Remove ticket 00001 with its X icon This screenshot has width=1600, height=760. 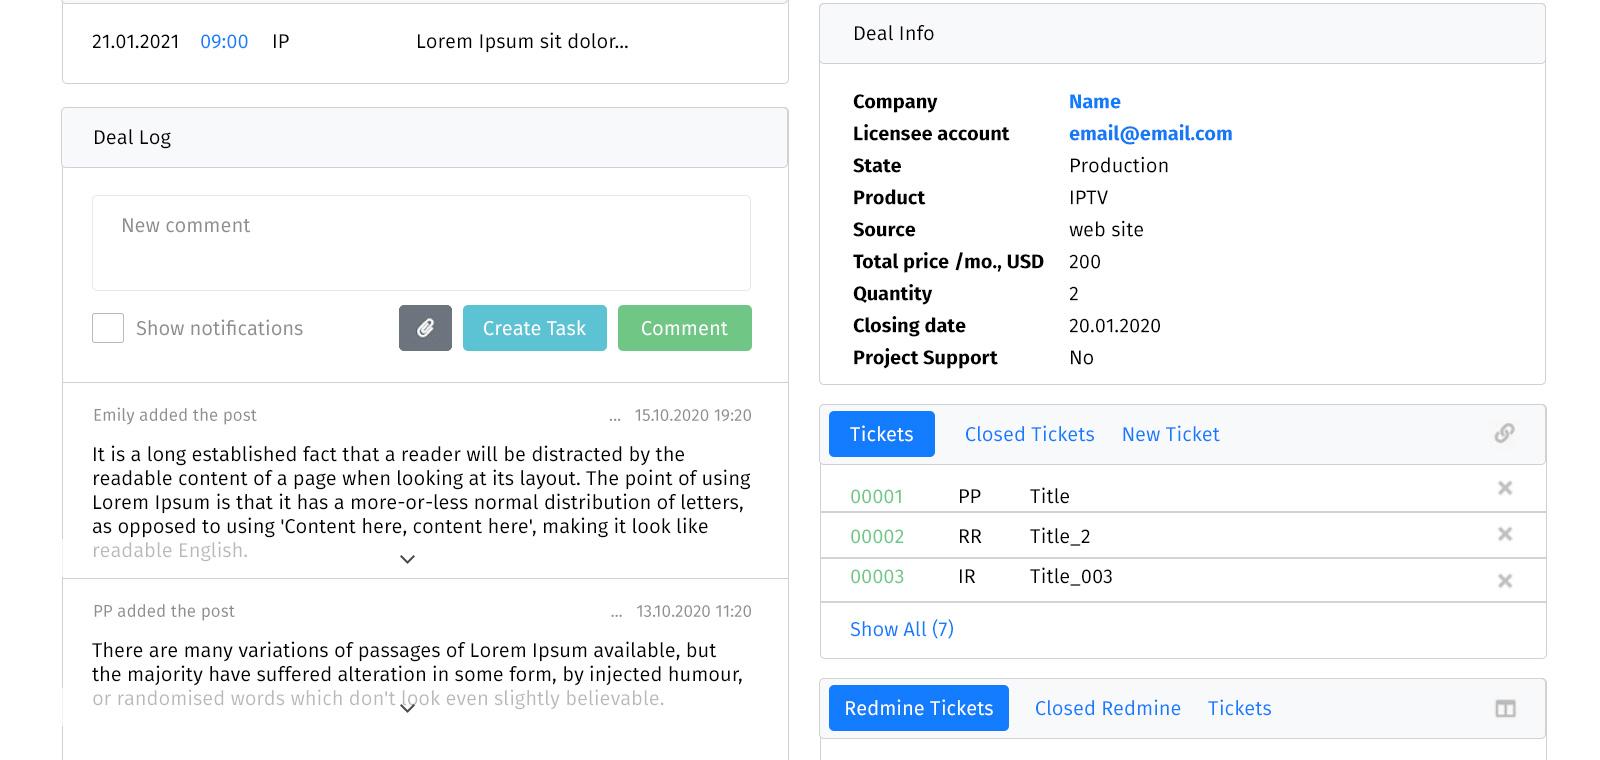[1504, 488]
